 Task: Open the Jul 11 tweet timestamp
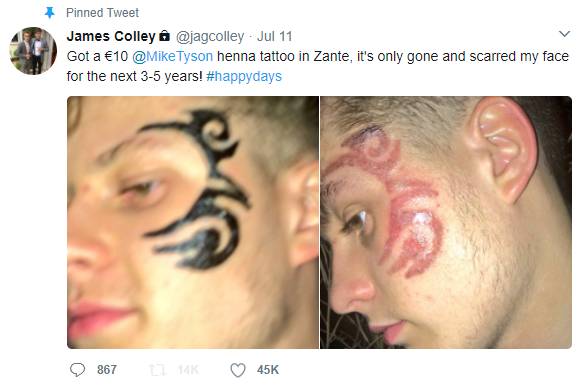pyautogui.click(x=275, y=36)
